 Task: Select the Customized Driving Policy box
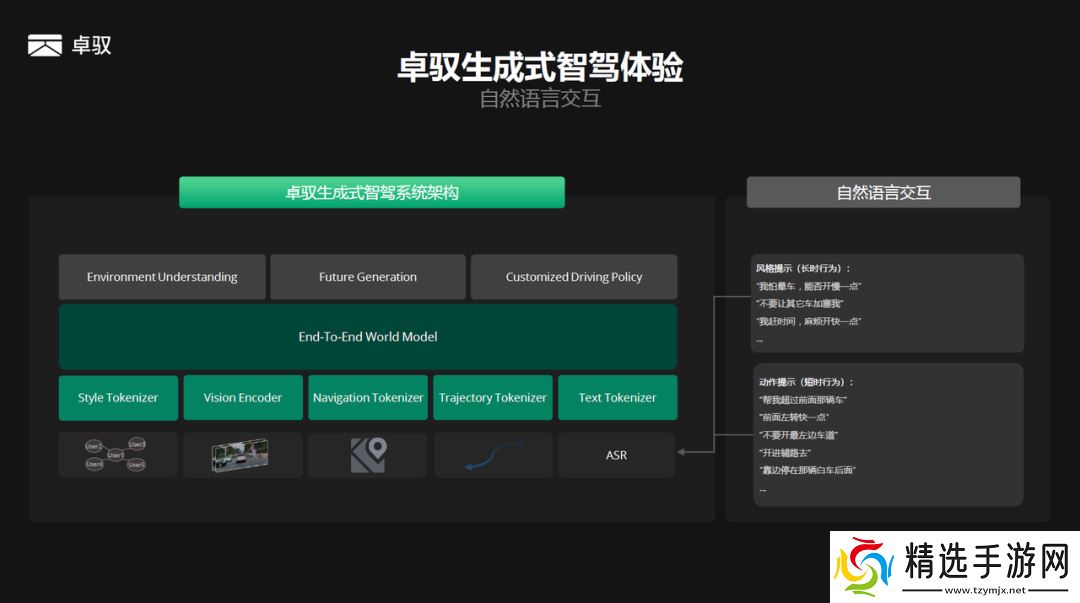(574, 277)
